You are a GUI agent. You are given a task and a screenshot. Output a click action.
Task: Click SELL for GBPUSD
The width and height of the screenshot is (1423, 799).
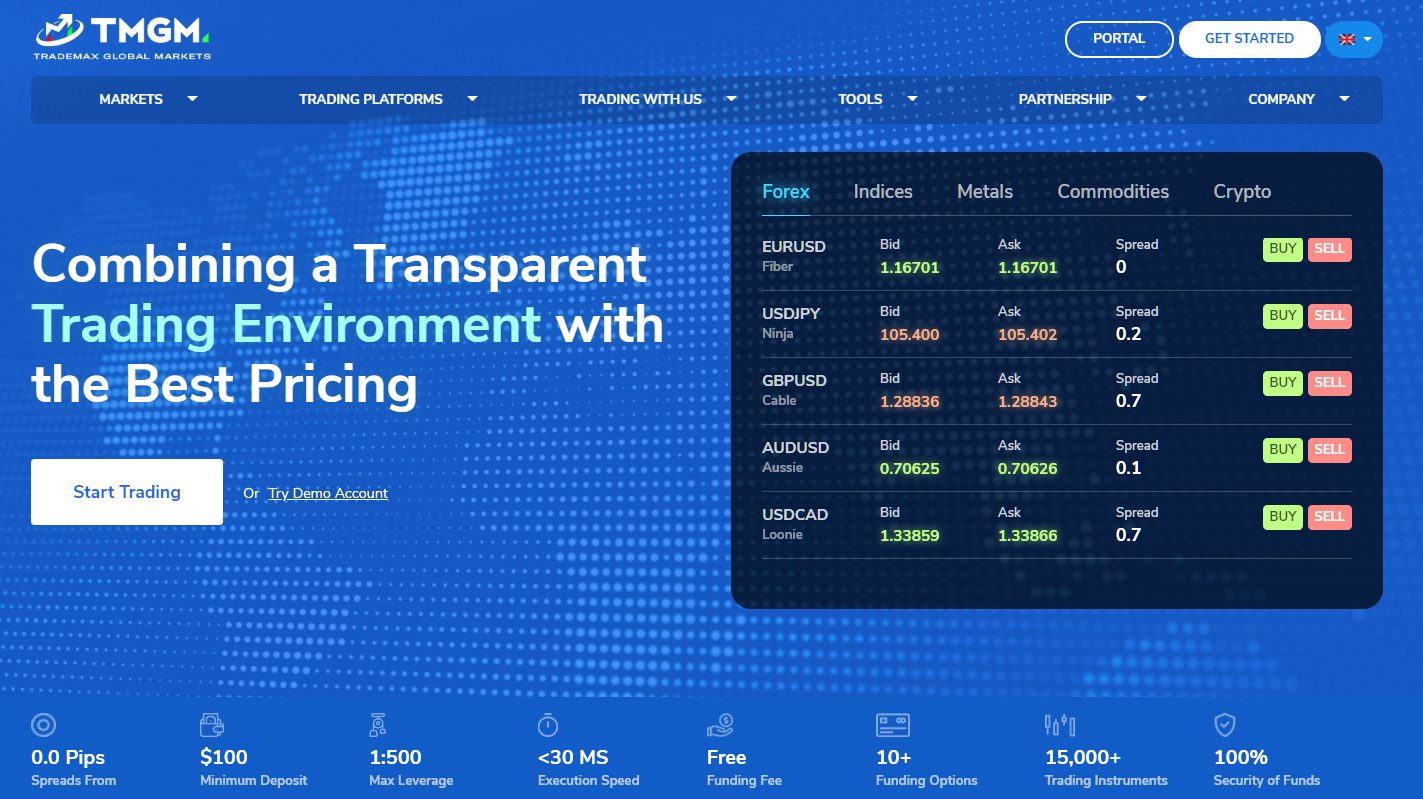pyautogui.click(x=1329, y=383)
